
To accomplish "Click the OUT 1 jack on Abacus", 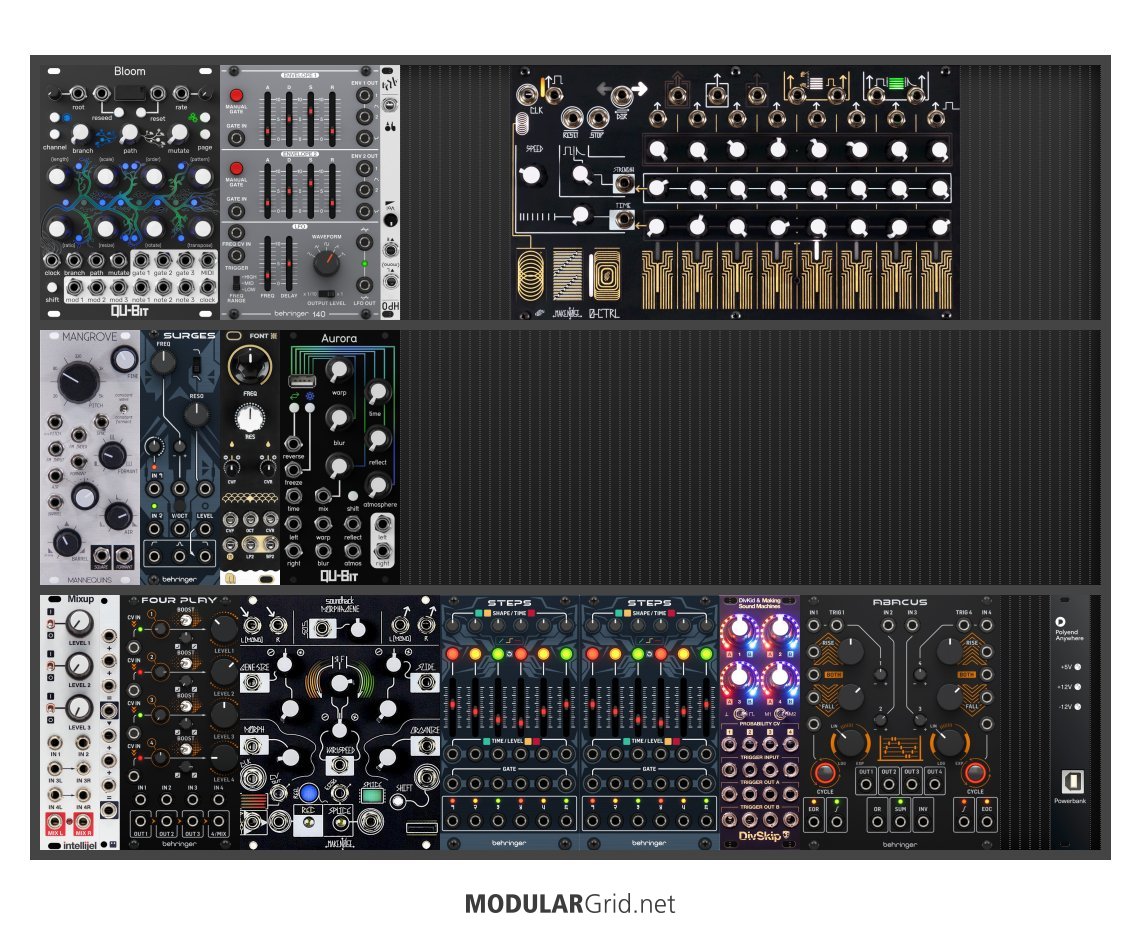I will pos(865,785).
